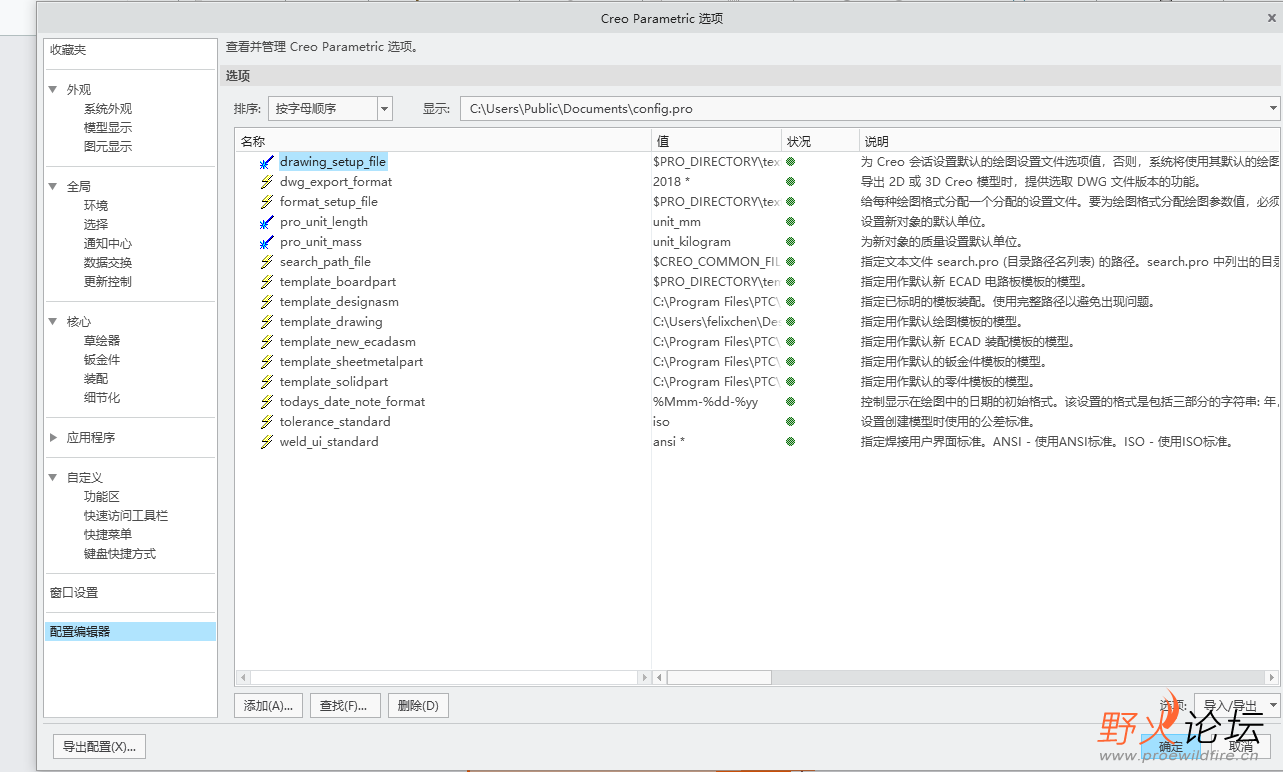Click the lightning icon beside template_designasm

pyautogui.click(x=266, y=302)
